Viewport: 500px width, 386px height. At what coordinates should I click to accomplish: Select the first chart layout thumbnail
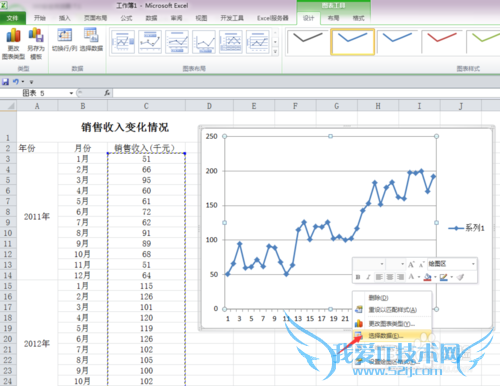[x=123, y=42]
